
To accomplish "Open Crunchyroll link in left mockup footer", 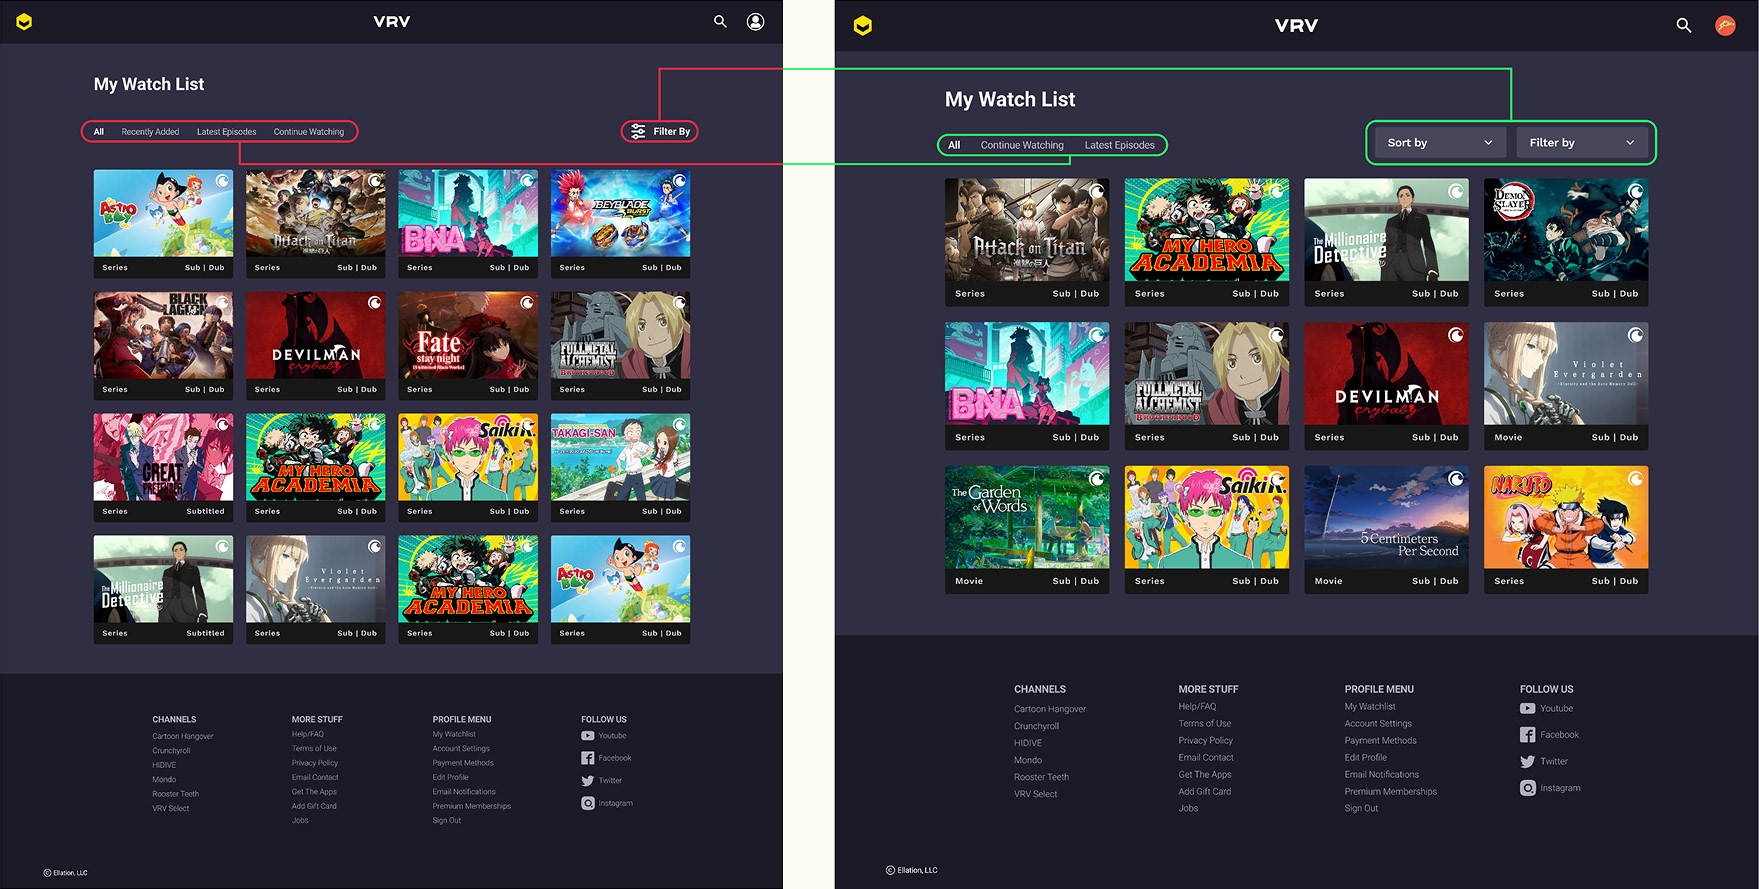I will pos(171,751).
